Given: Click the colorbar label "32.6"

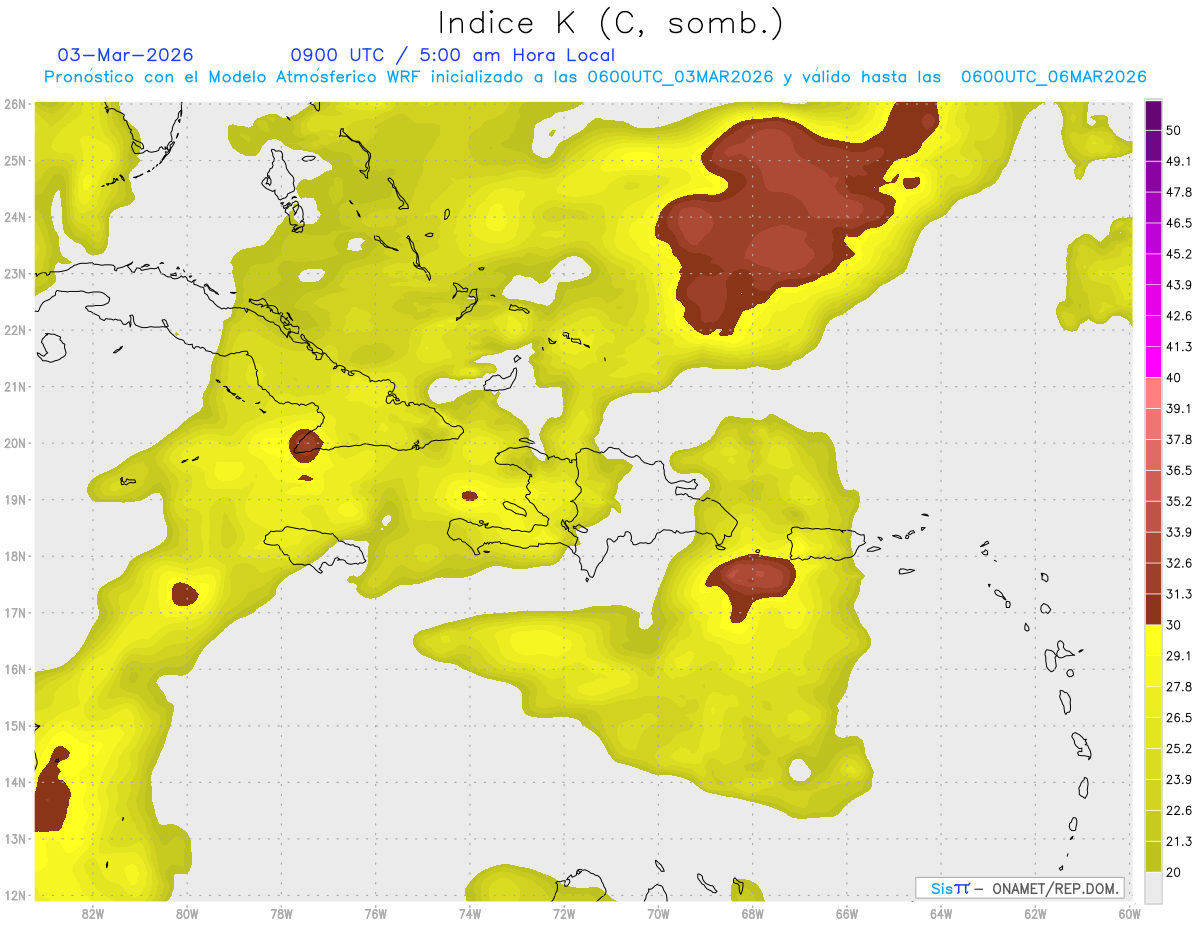Looking at the screenshot, I should [x=1179, y=563].
